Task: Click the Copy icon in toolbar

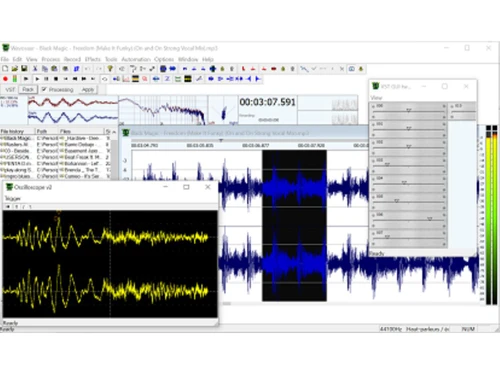Action: click(45, 69)
